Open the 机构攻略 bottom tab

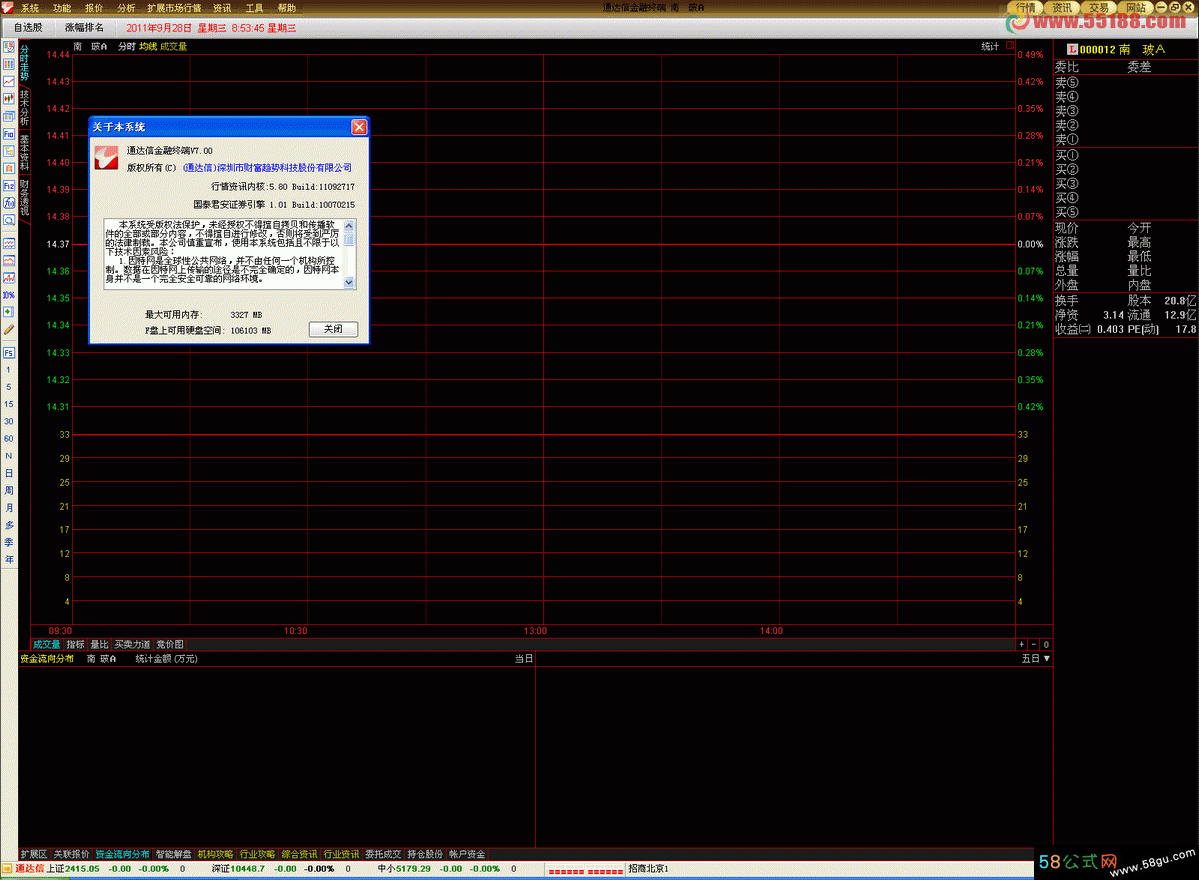tap(216, 854)
